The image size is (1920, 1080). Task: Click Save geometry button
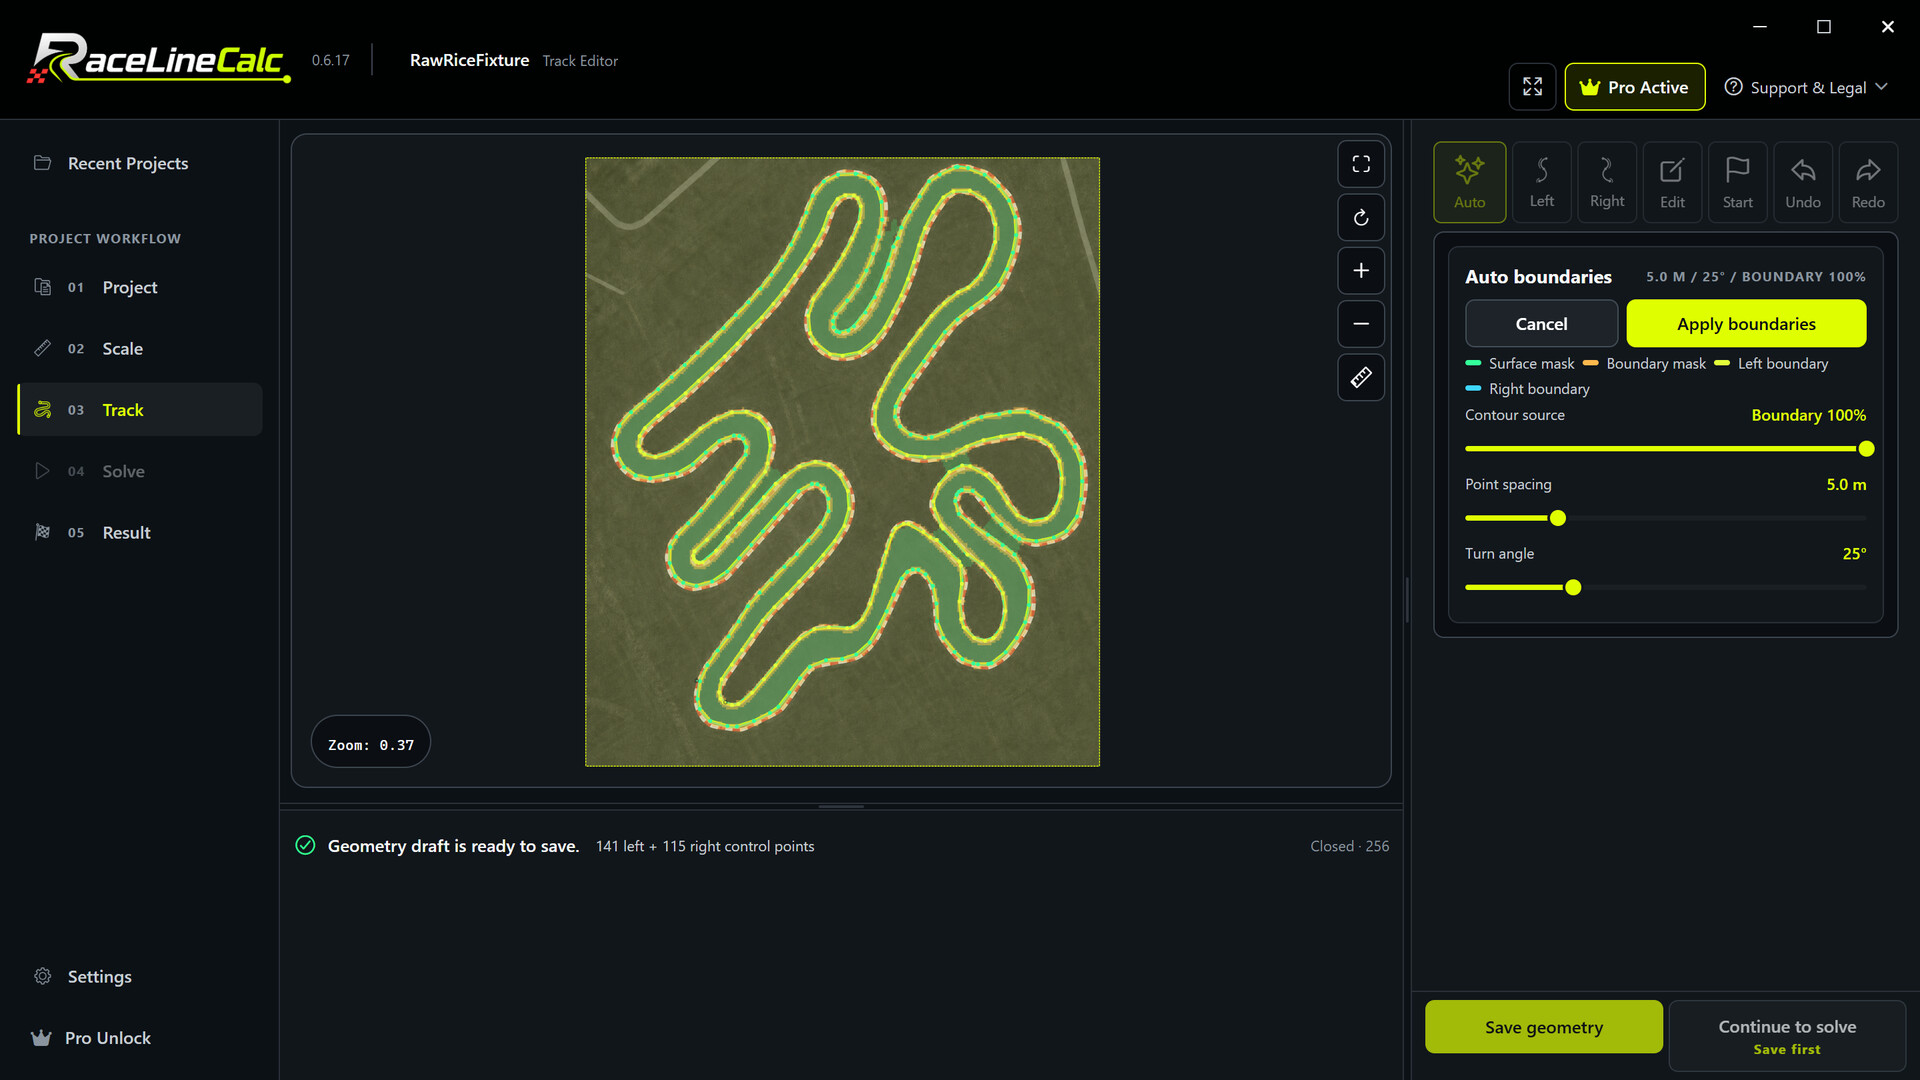point(1543,1027)
